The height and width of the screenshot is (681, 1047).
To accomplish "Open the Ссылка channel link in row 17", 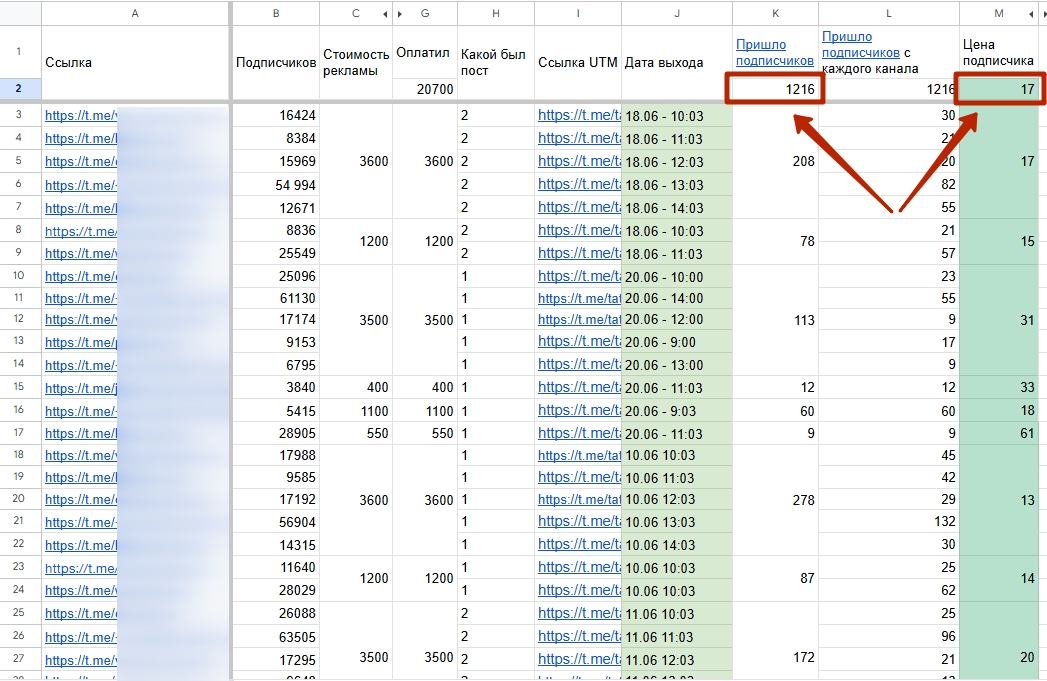I will click(81, 433).
